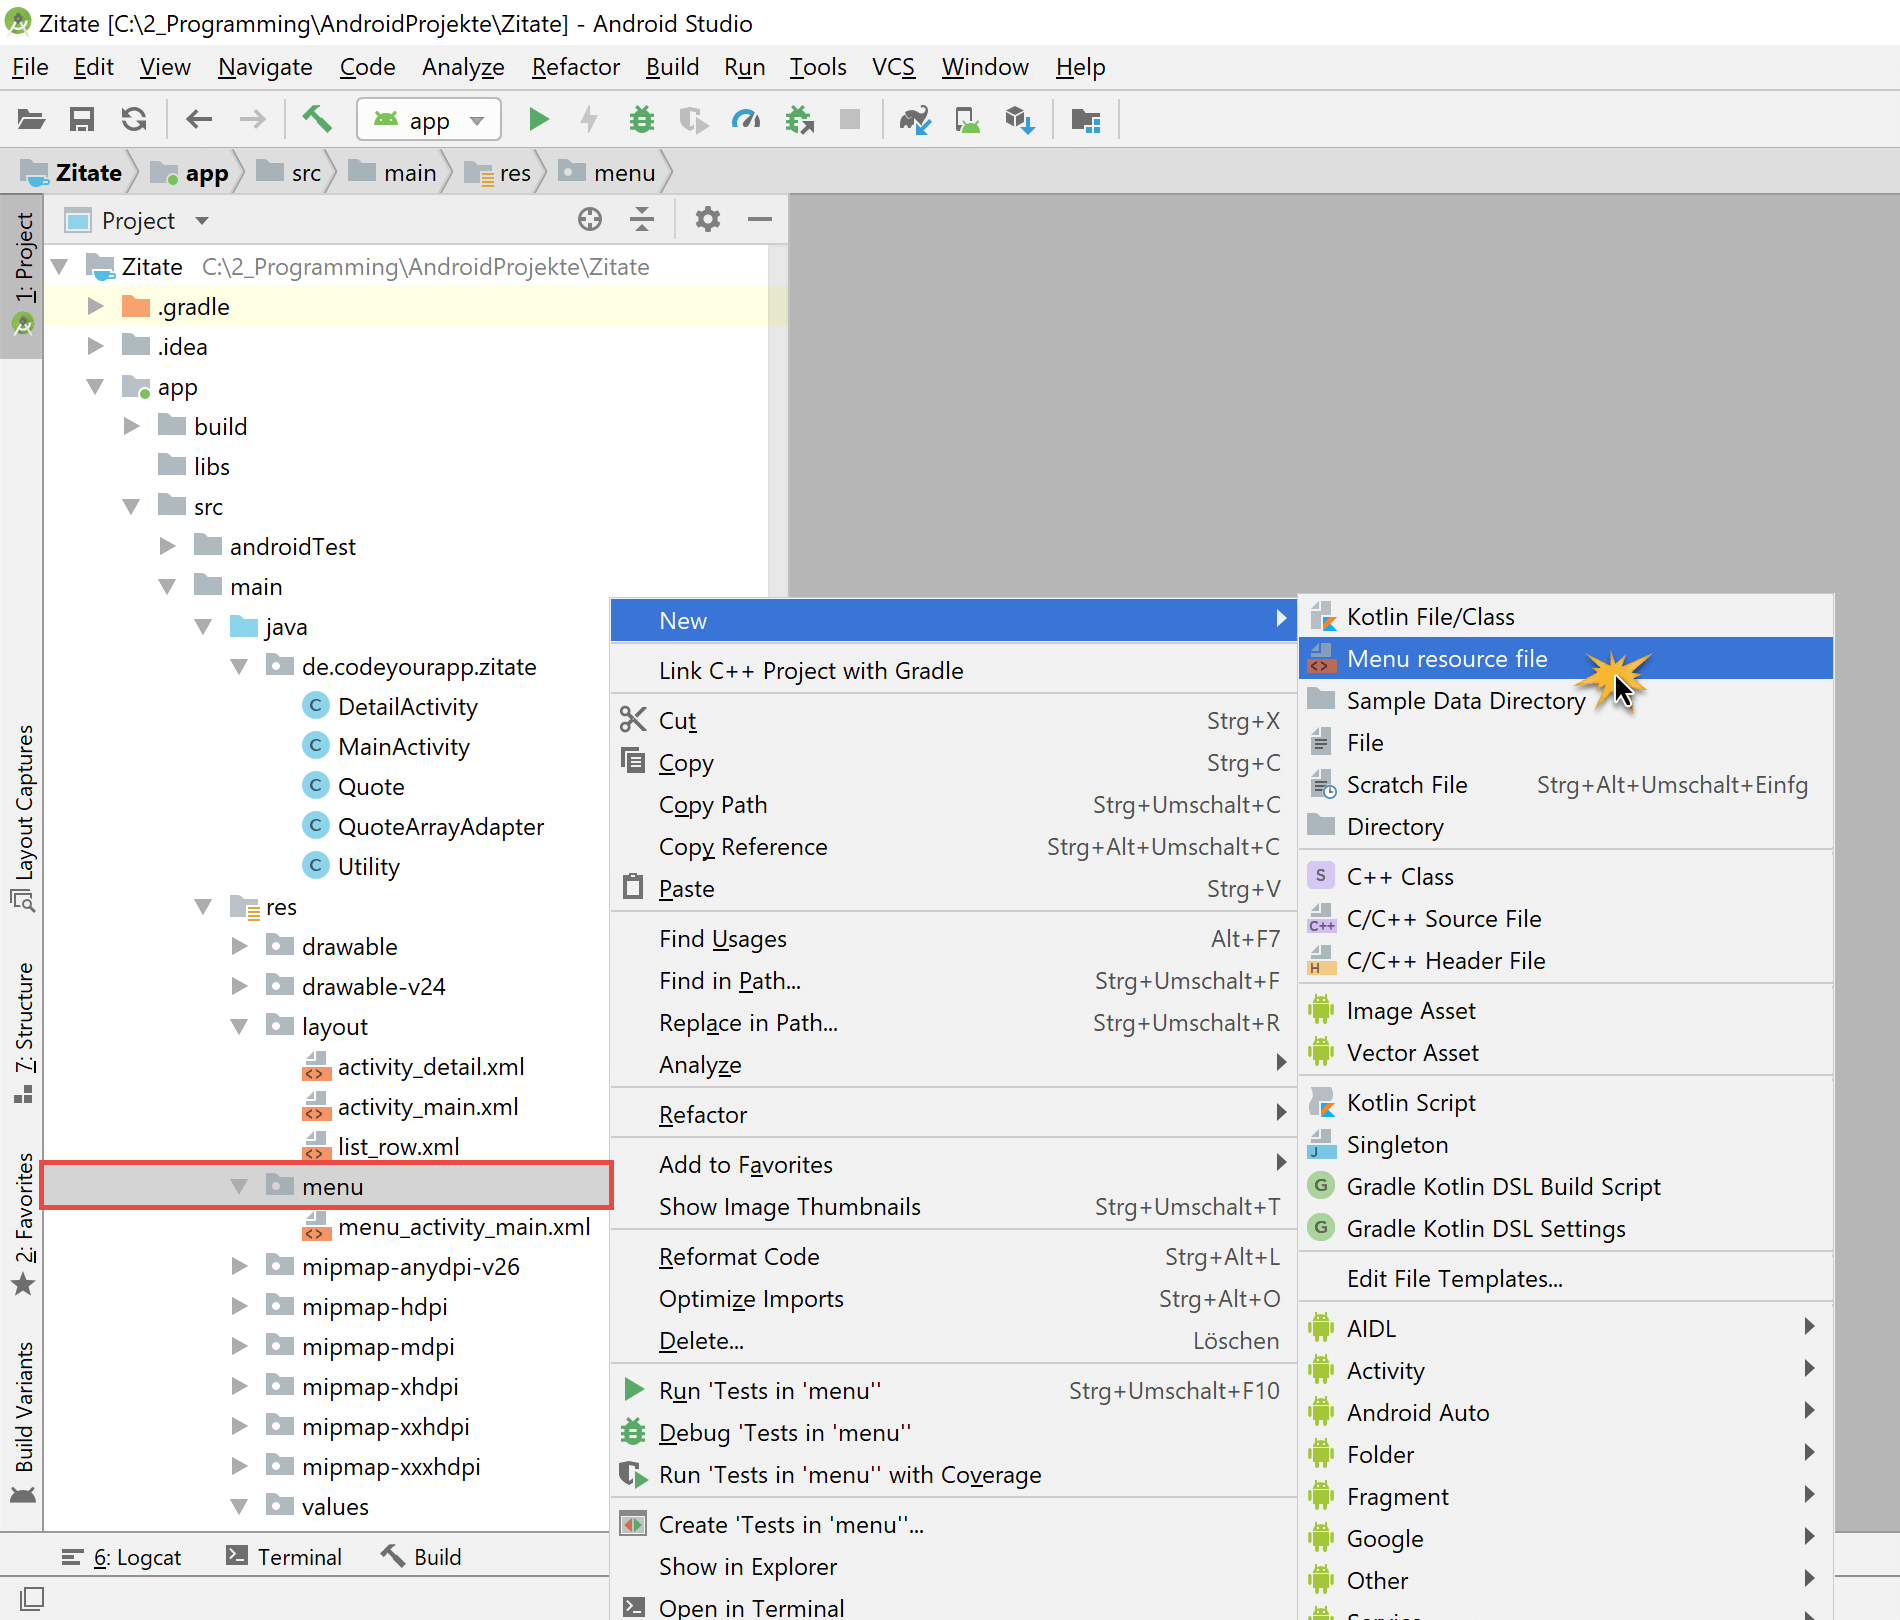Expand the build folder

132,426
